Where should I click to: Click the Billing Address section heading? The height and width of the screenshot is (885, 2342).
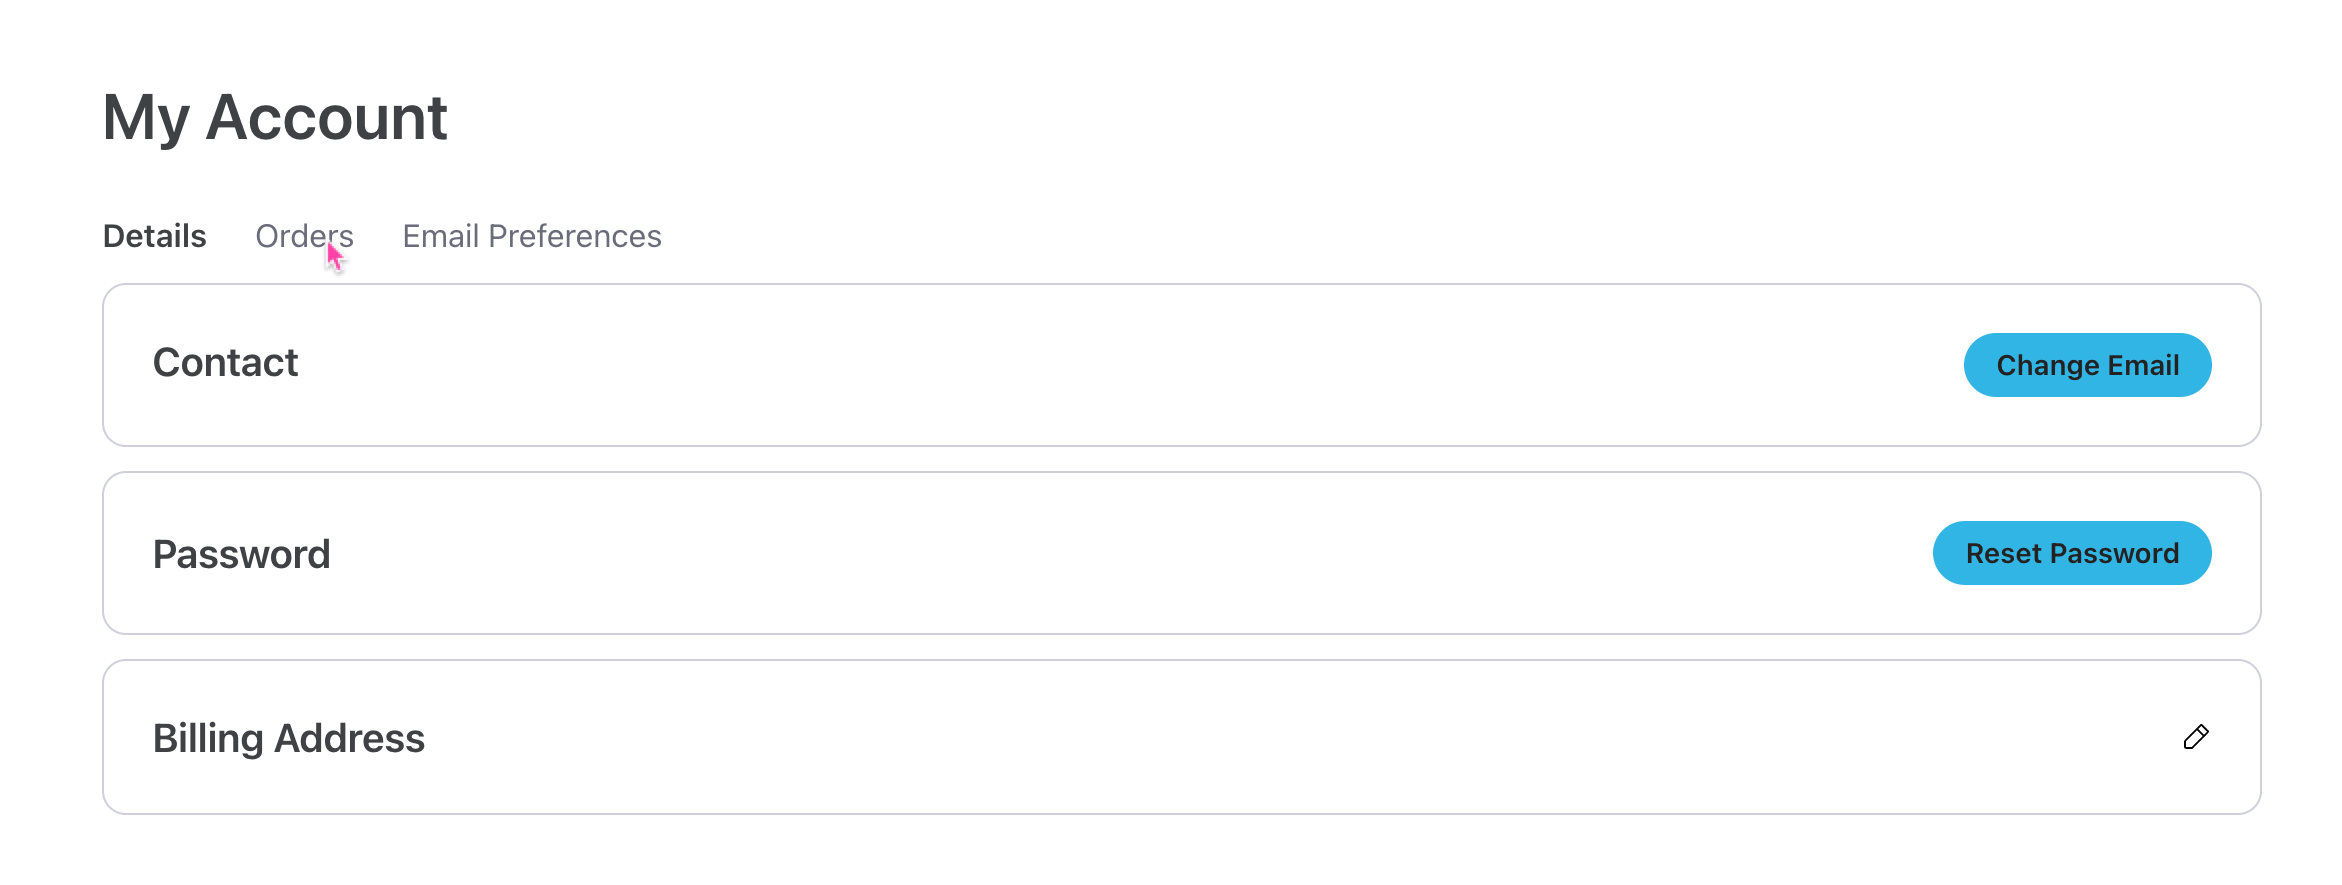click(x=288, y=738)
